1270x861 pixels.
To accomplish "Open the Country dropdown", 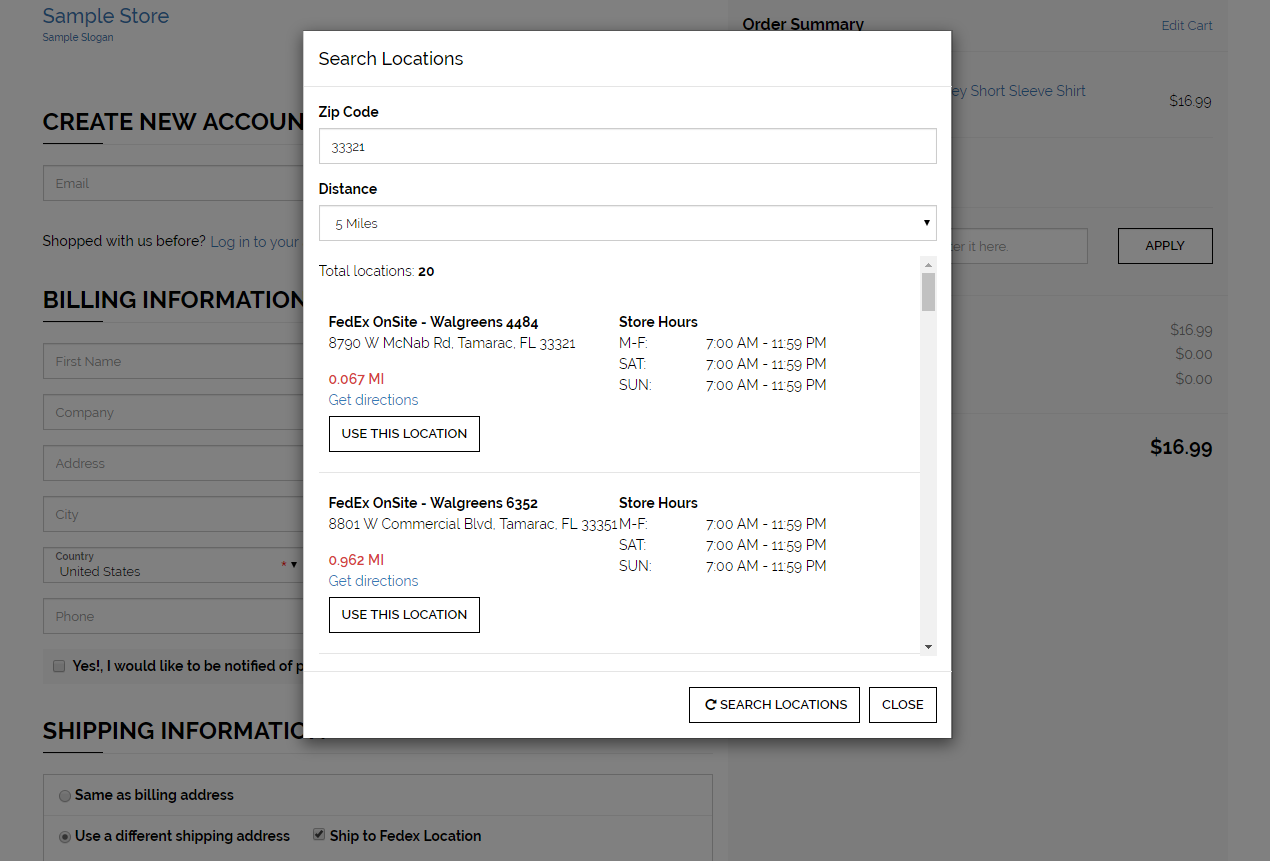I will point(173,565).
